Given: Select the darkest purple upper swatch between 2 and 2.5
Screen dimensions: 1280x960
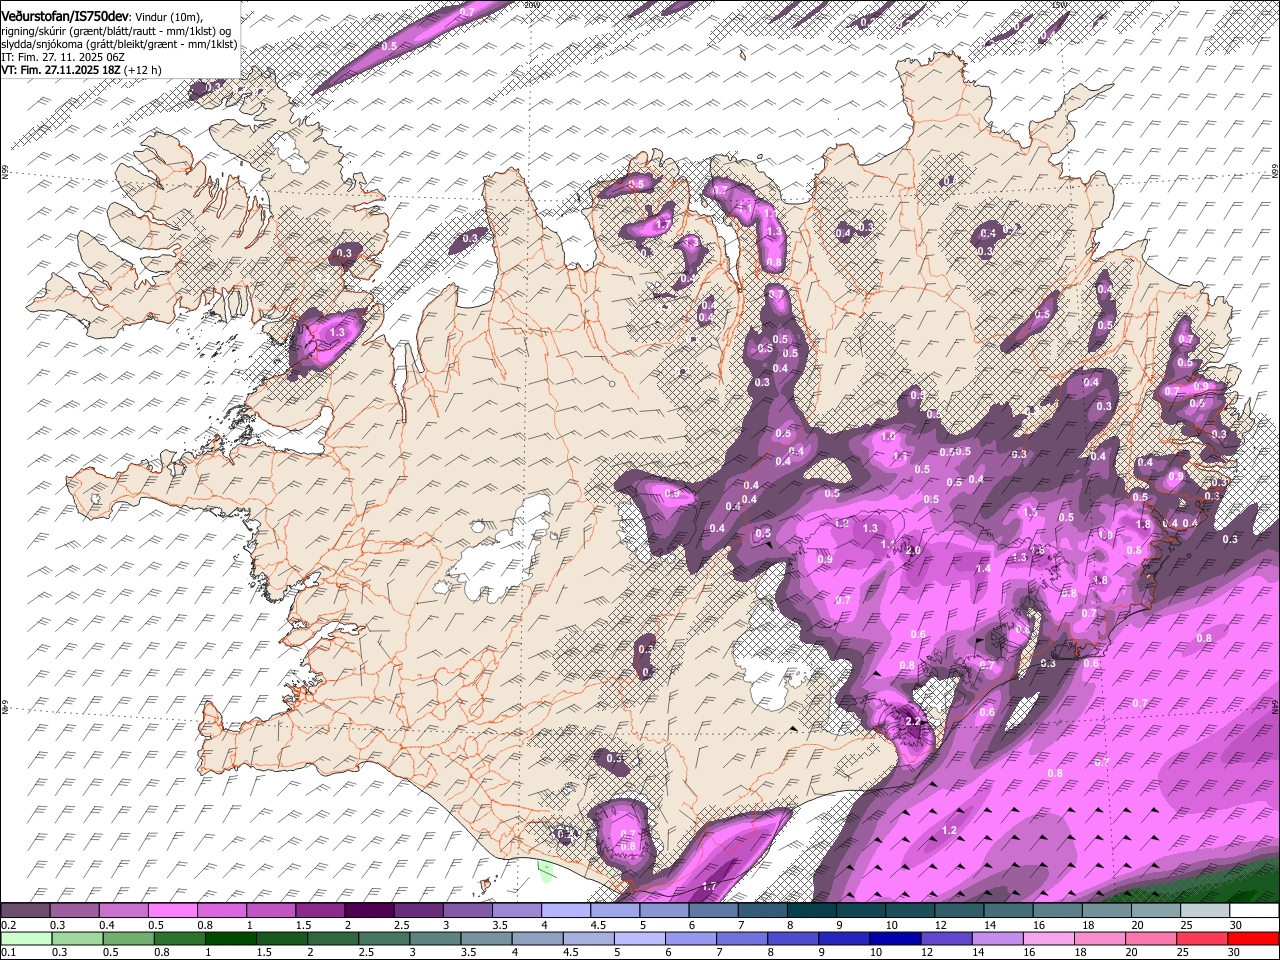Looking at the screenshot, I should [369, 911].
